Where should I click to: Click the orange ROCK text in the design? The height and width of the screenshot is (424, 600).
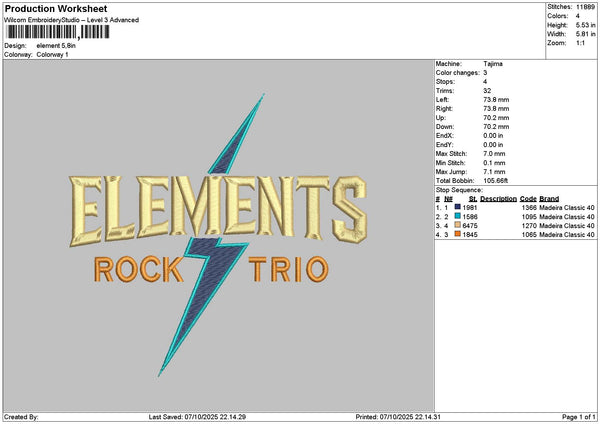click(138, 268)
